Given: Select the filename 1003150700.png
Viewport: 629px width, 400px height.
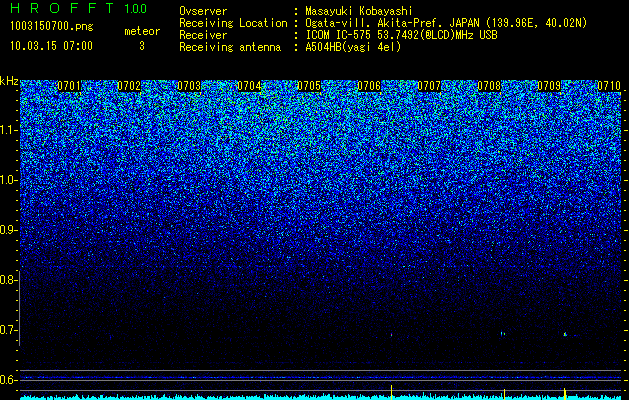Looking at the screenshot, I should (x=52, y=26).
